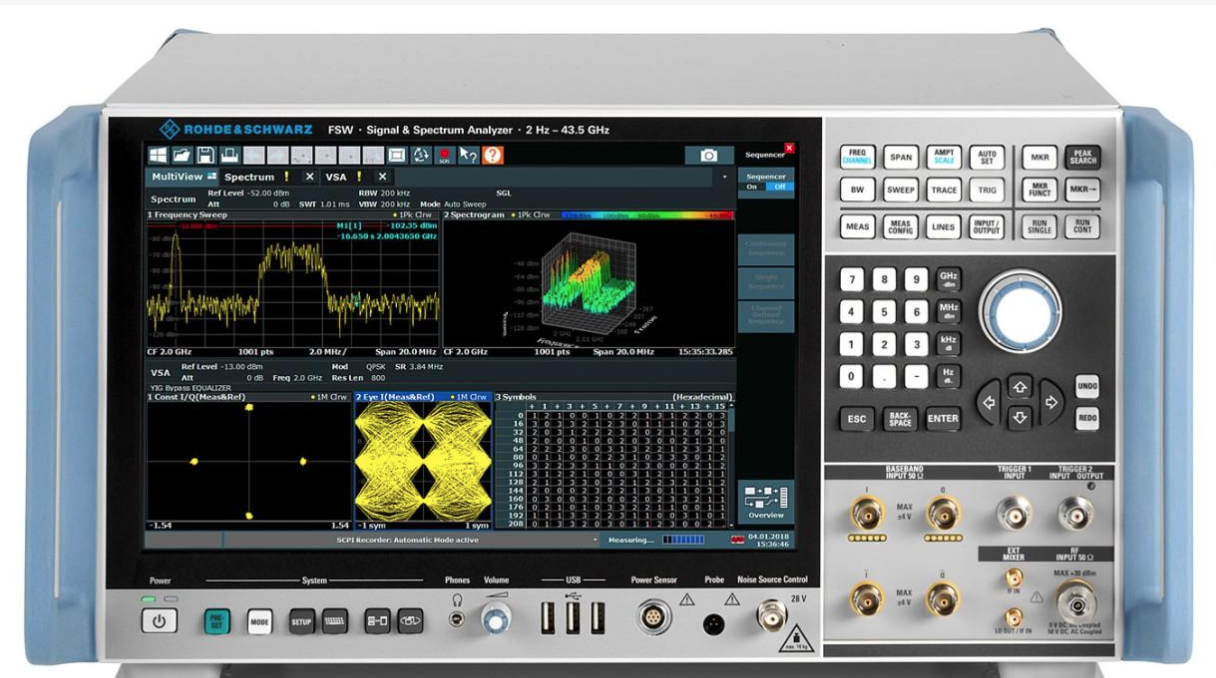1216x678 pixels.
Task: Select the context help pointer icon
Action: click(468, 155)
